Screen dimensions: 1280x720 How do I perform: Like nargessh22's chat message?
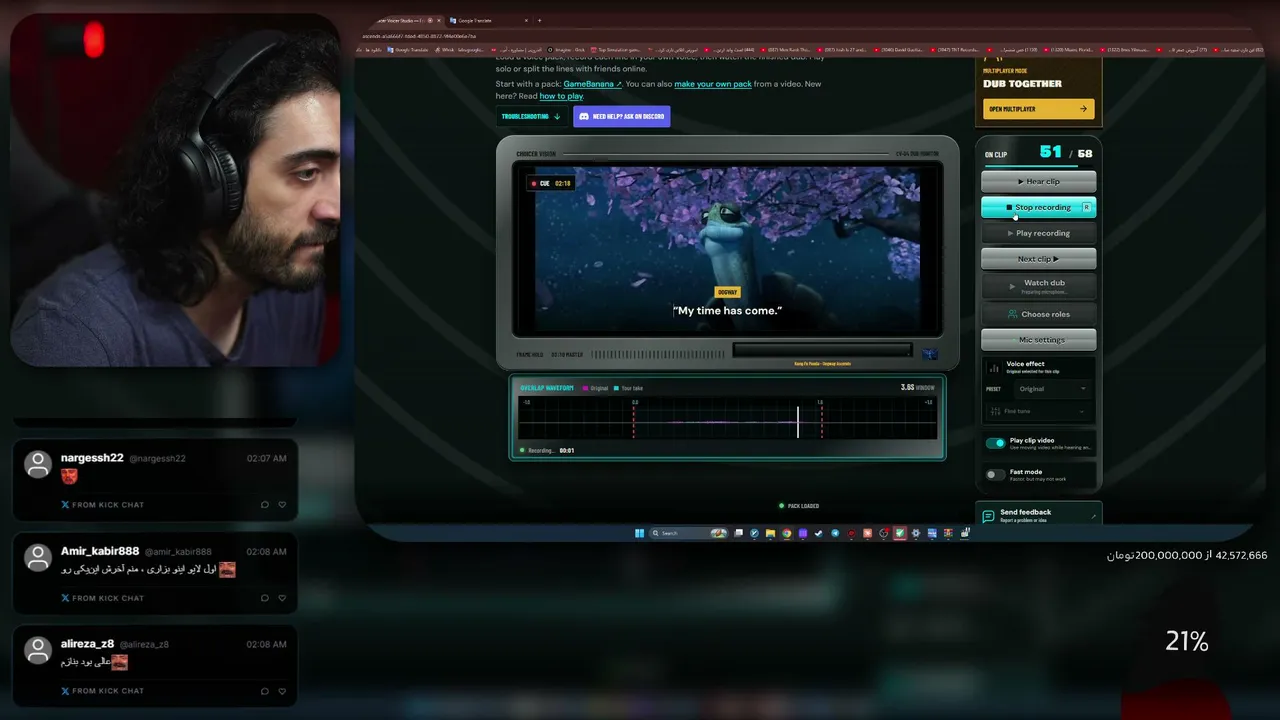click(282, 505)
